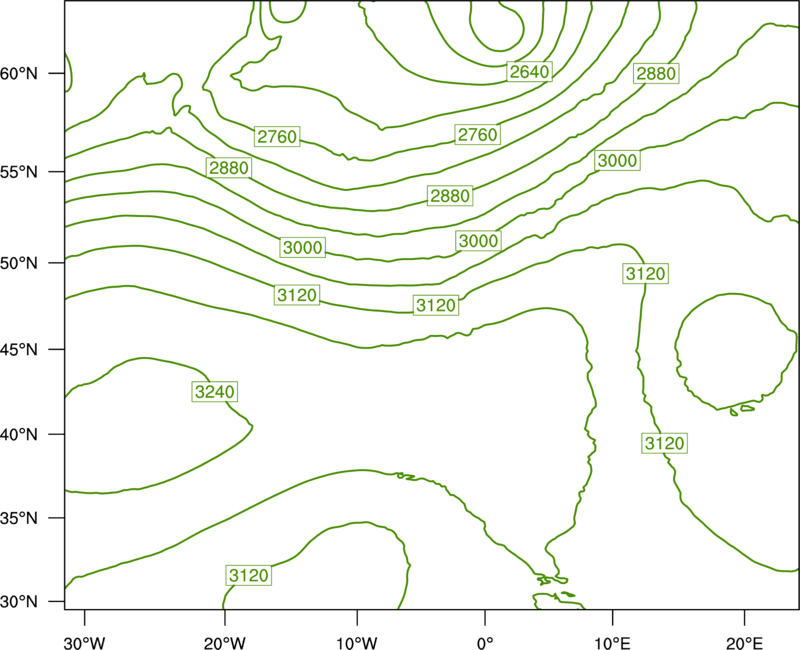Viewport: 800px width, 650px height.
Task: Pick the 0° longitude axis label
Action: 485,643
